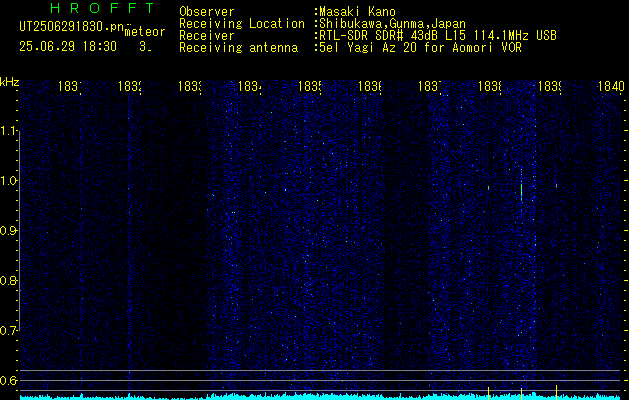Click the kHz axis unit label
The image size is (629, 400).
(9, 82)
